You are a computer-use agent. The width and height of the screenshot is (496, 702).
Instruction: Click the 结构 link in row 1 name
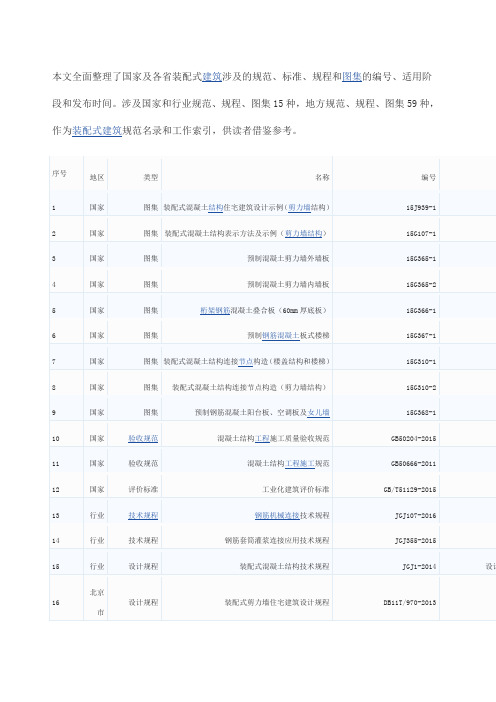point(215,208)
